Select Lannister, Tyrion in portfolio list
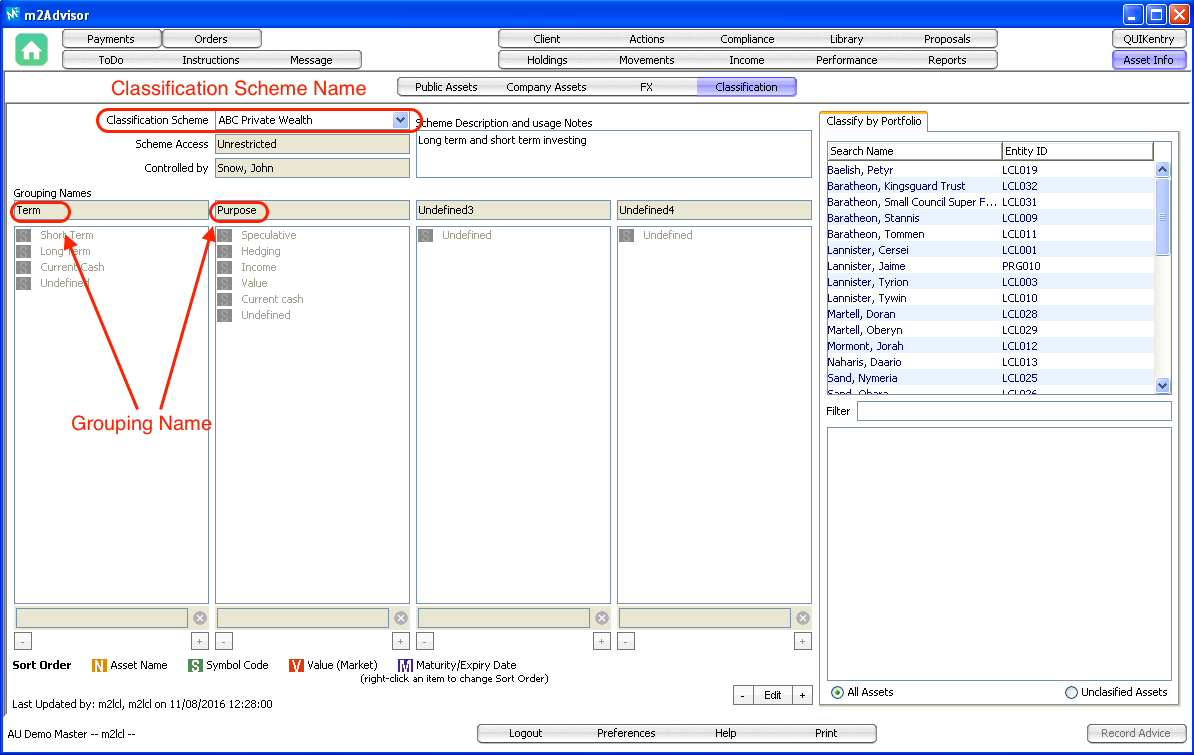1194x755 pixels. [867, 282]
